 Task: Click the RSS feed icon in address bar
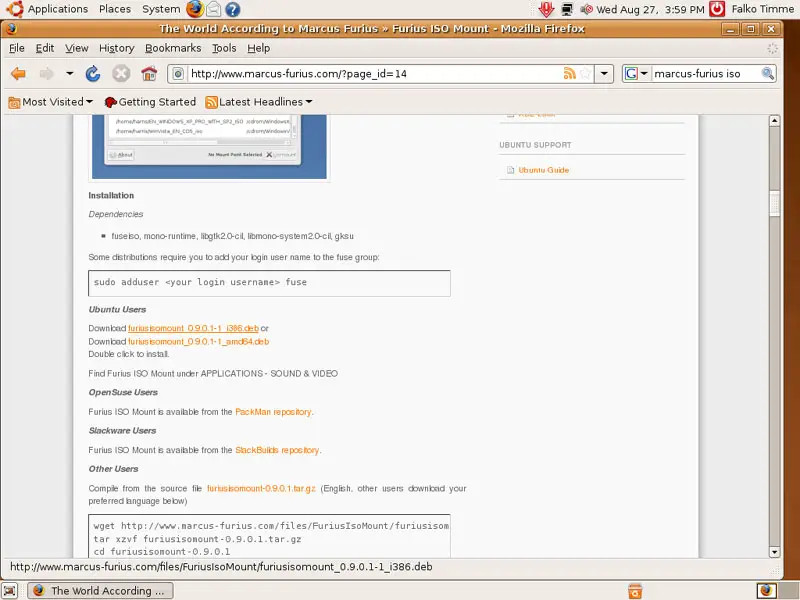[x=569, y=73]
